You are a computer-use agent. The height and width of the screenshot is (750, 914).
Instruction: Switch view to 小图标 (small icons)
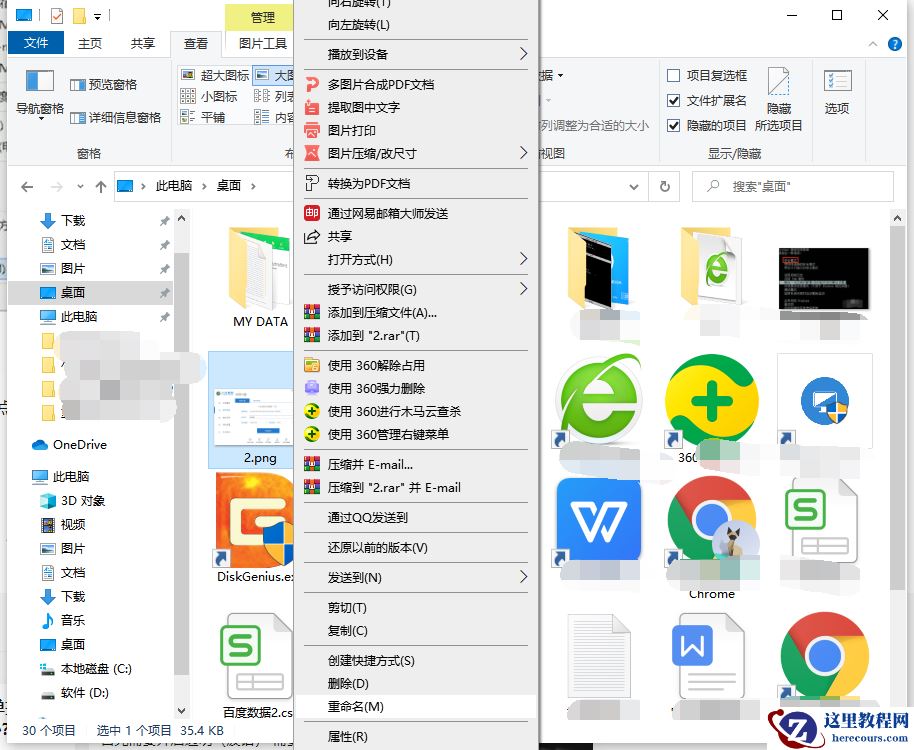pyautogui.click(x=210, y=95)
